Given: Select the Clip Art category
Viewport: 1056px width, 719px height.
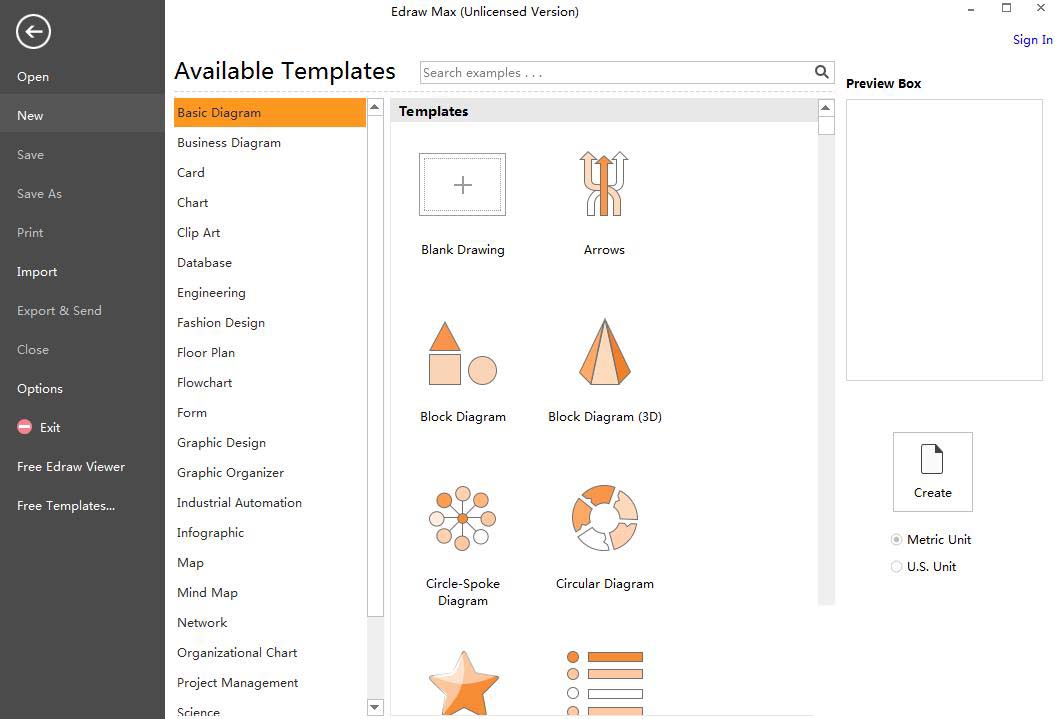Looking at the screenshot, I should coord(199,232).
